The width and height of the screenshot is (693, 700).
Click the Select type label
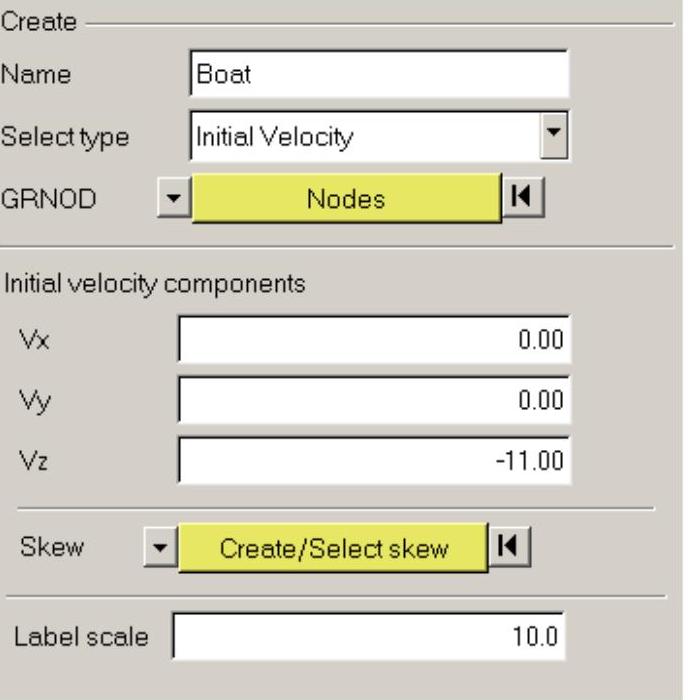[66, 137]
